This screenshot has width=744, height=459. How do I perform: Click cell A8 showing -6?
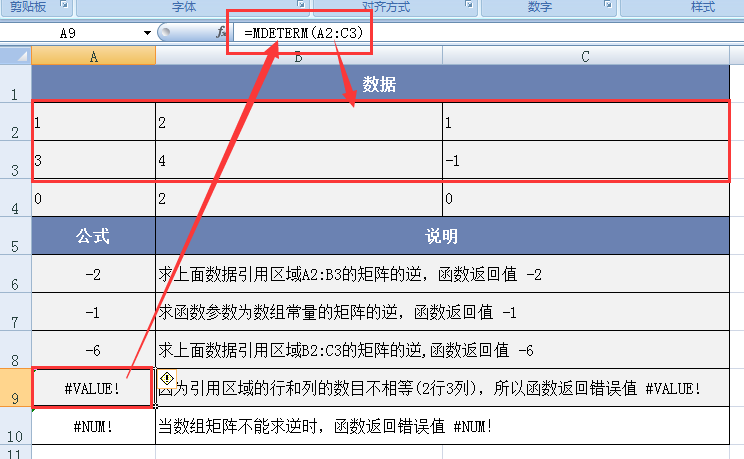[x=93, y=350]
